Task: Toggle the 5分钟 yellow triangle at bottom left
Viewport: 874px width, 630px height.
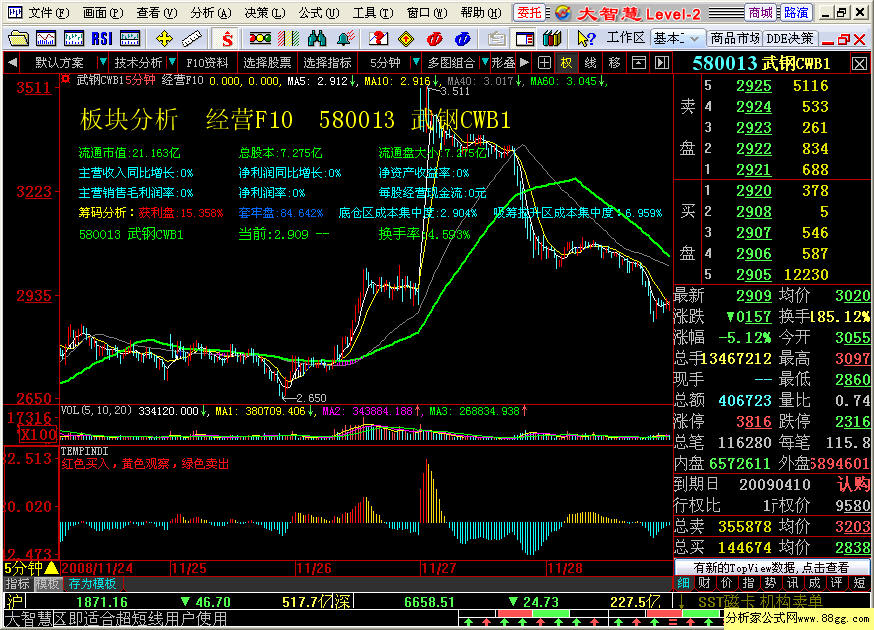Action: pyautogui.click(x=51, y=568)
